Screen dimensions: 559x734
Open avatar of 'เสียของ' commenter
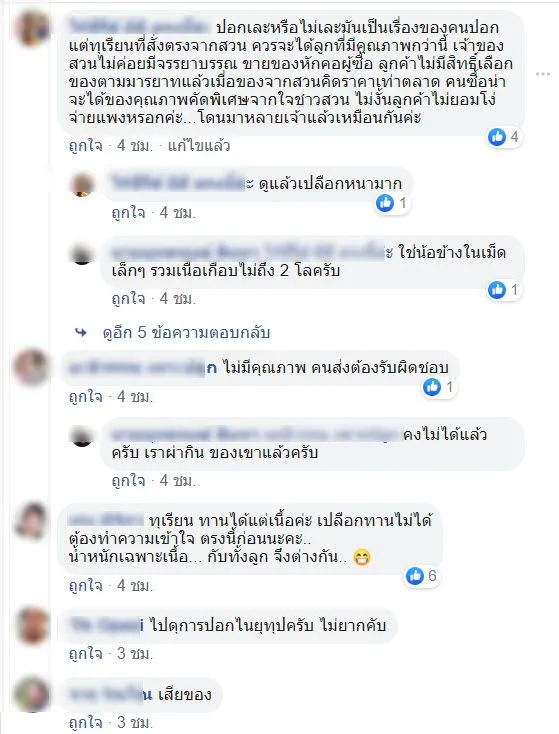tap(32, 695)
